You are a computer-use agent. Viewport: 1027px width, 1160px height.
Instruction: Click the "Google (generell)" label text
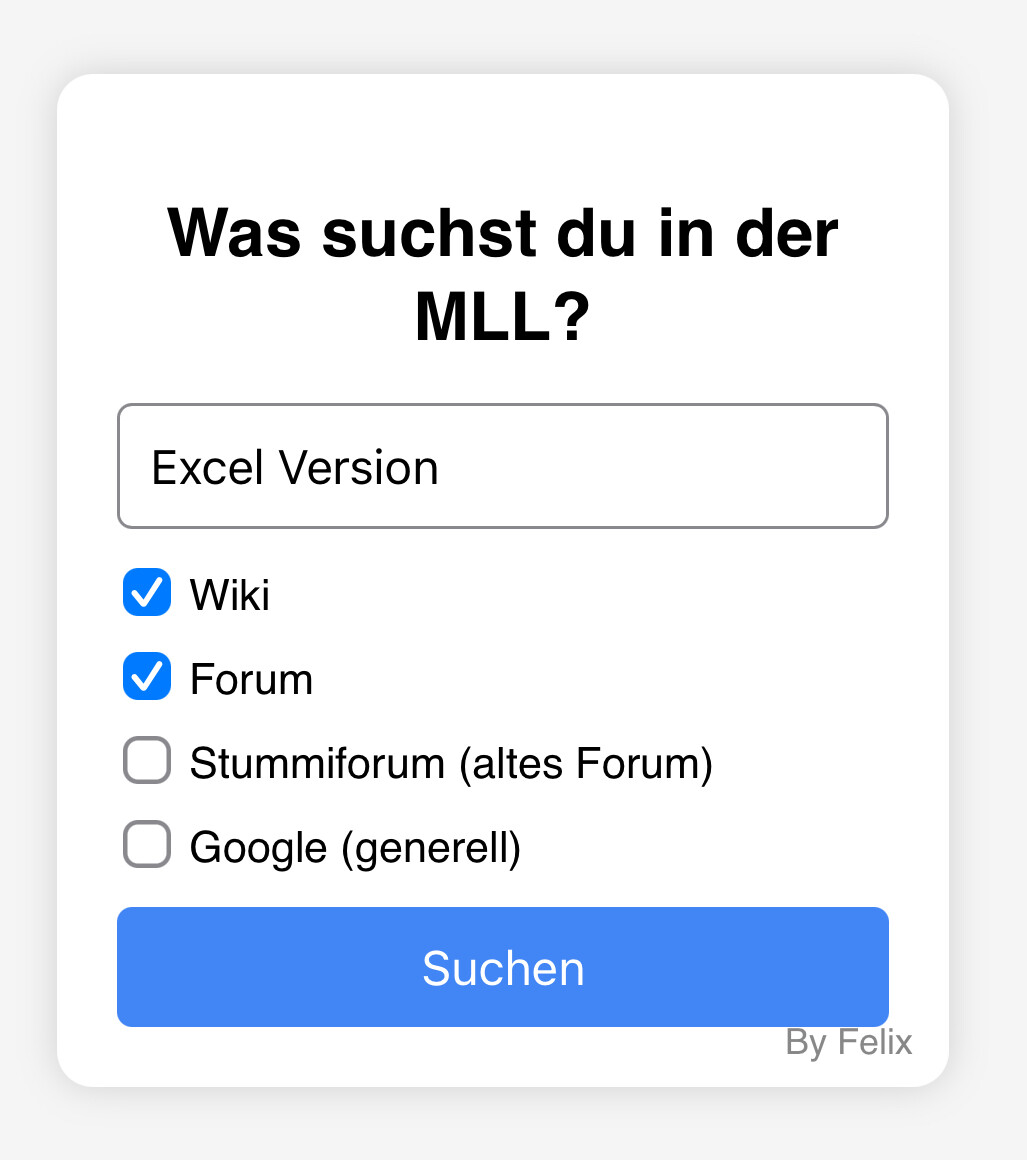point(355,848)
